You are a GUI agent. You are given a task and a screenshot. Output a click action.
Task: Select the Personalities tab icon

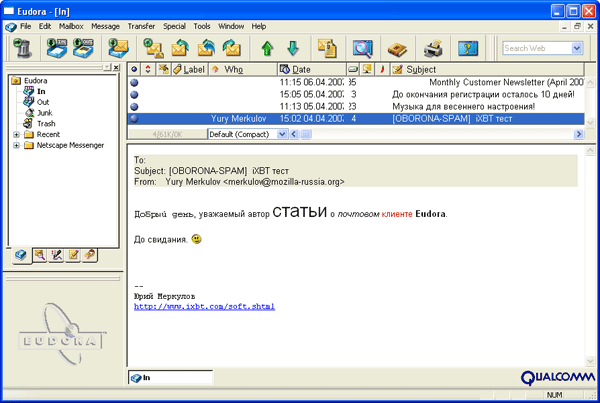[x=90, y=255]
